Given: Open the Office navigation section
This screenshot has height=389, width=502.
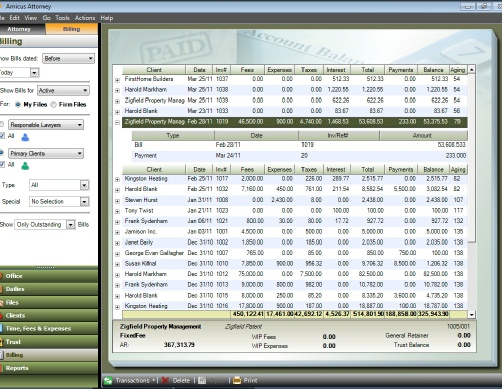Looking at the screenshot, I should tap(49, 276).
